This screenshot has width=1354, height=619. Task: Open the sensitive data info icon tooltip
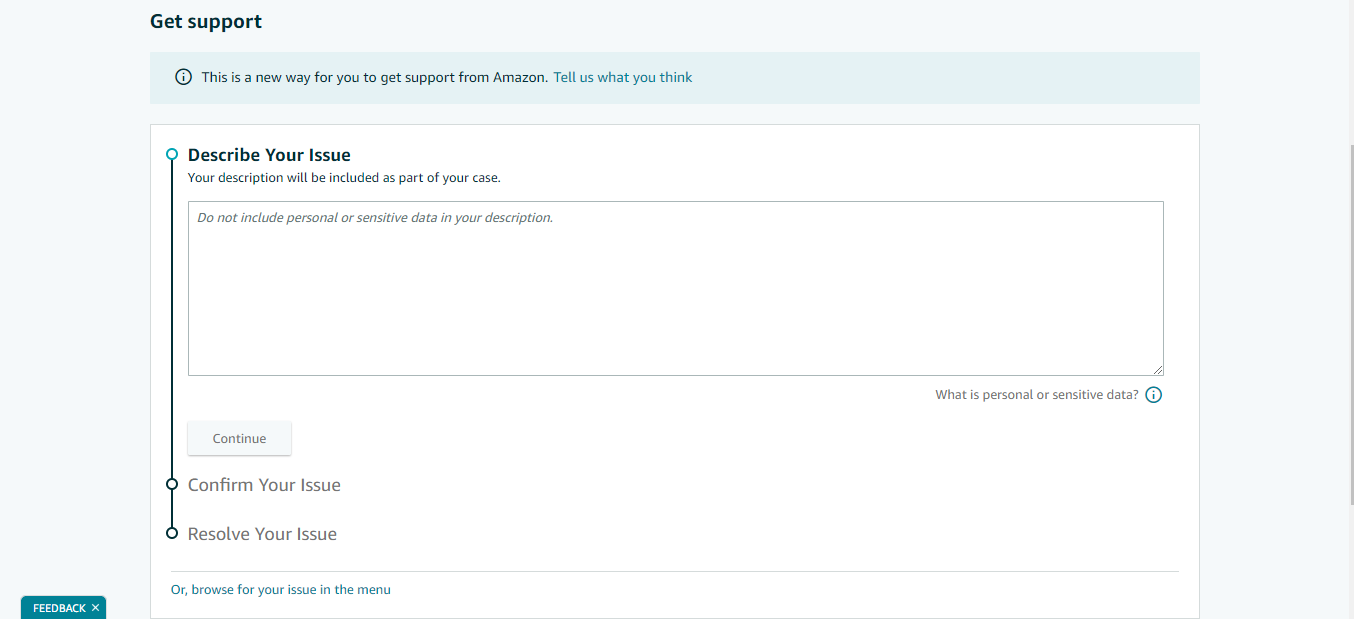point(1153,395)
